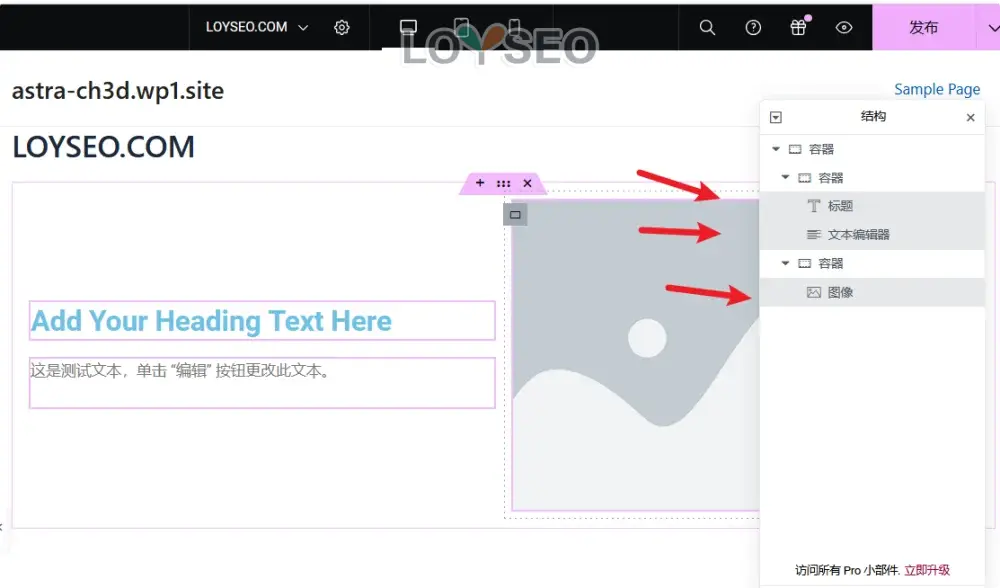The image size is (1000, 588).
Task: Select the Add Your Heading Text Here heading
Action: tap(262, 321)
